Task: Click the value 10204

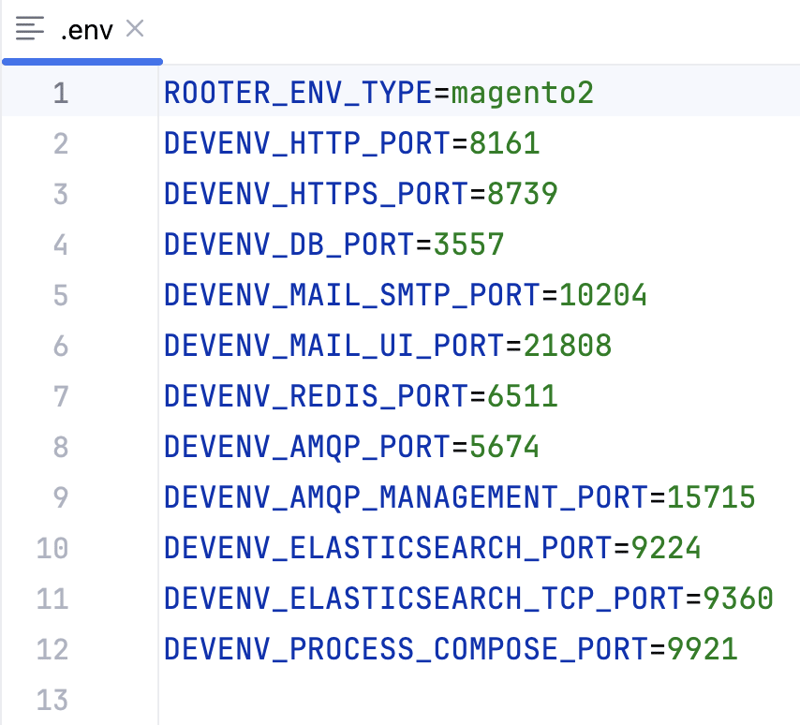Action: [x=603, y=295]
